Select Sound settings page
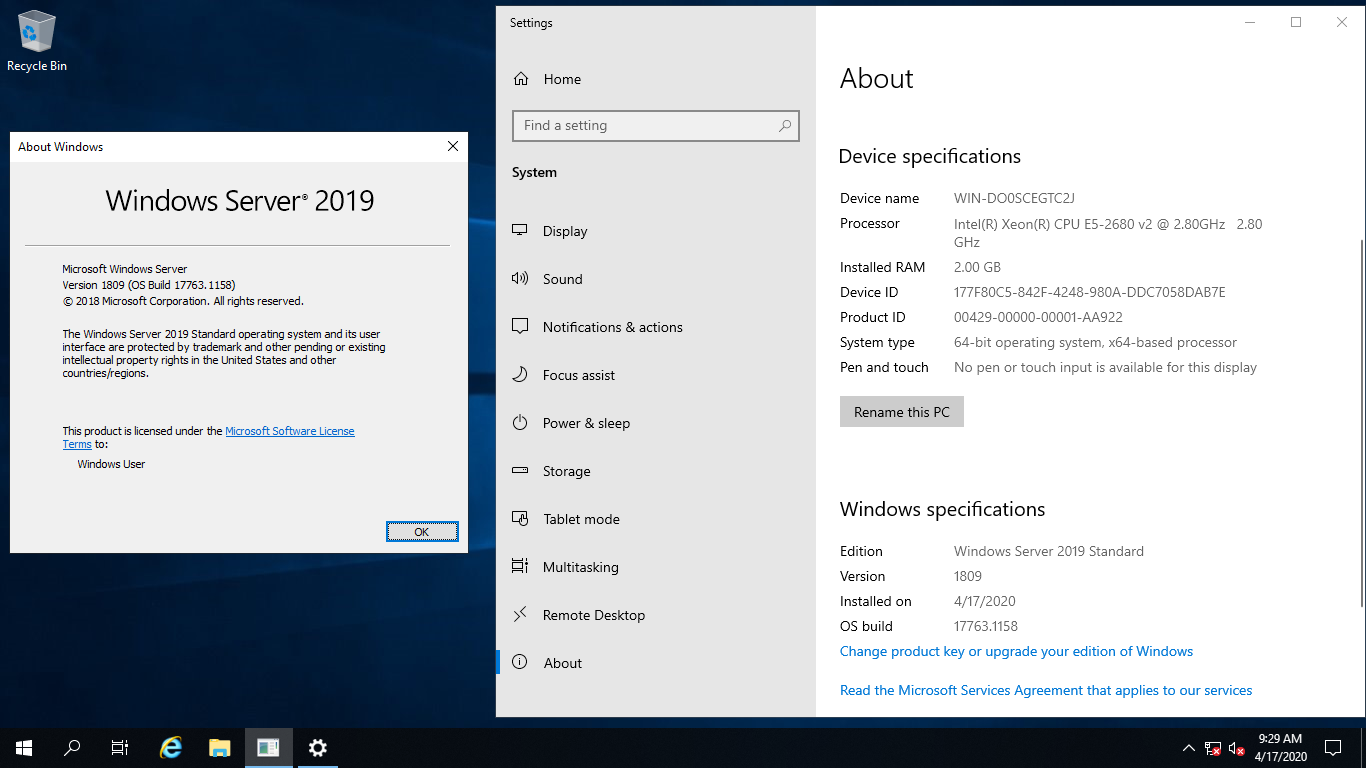 [x=656, y=279]
